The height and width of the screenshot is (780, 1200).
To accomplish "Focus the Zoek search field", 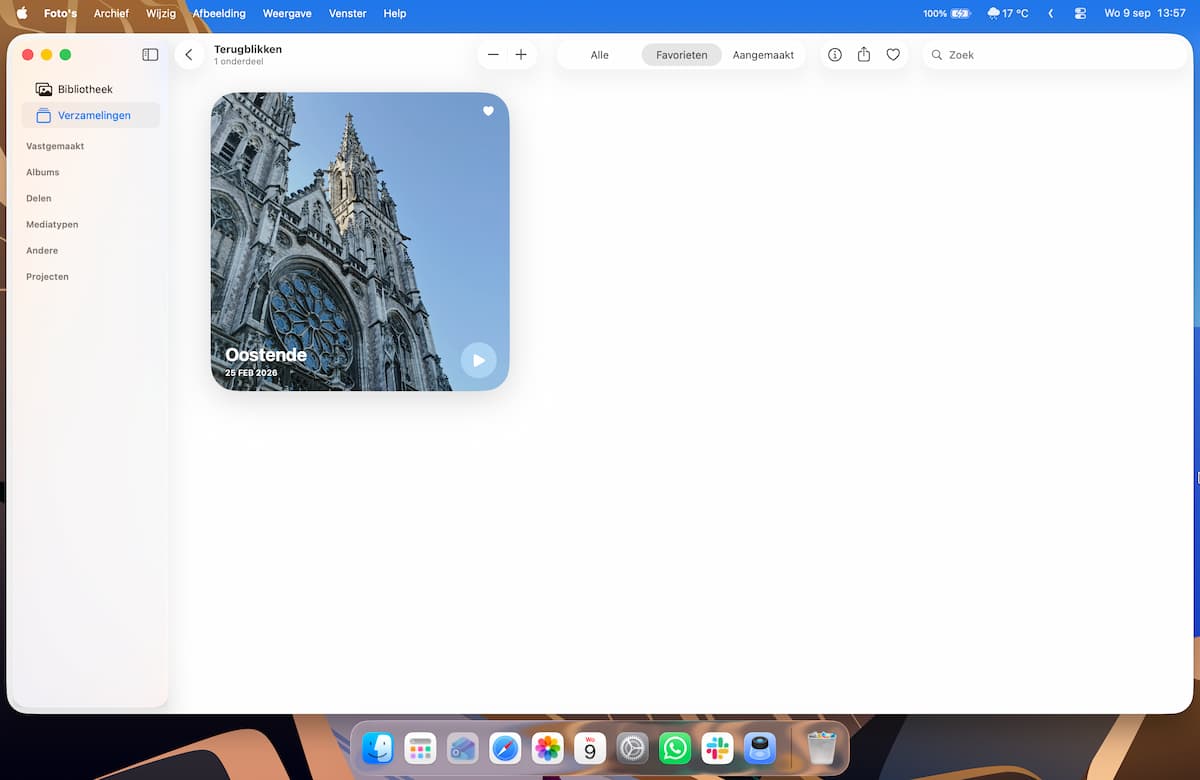I will click(x=1055, y=55).
